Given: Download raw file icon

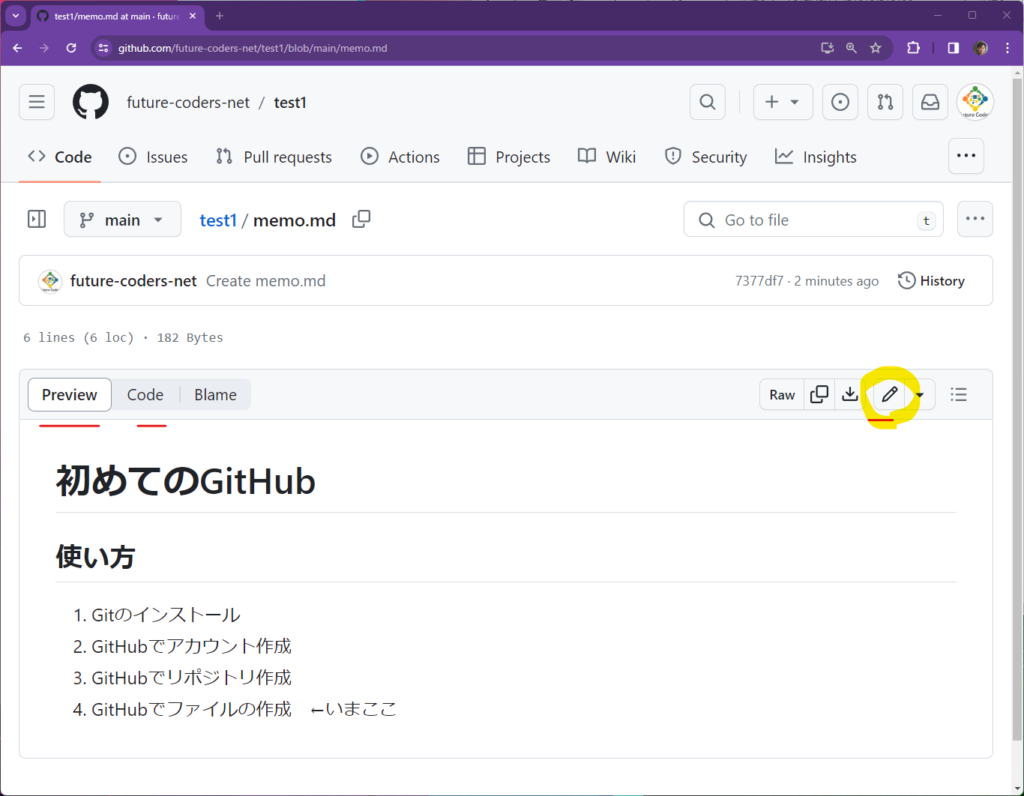Looking at the screenshot, I should pyautogui.click(x=850, y=394).
